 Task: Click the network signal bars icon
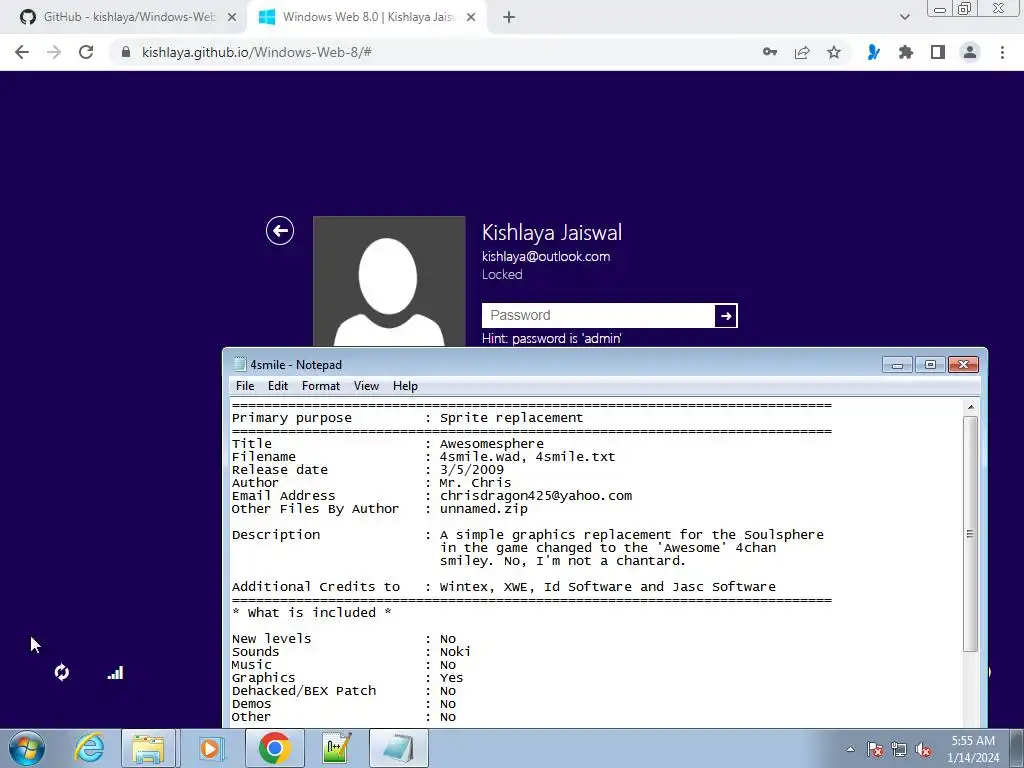115,673
